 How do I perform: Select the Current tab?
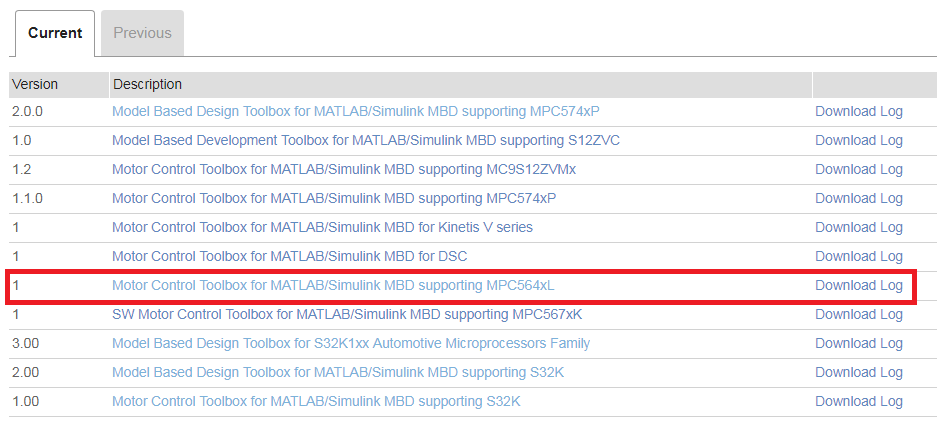click(x=55, y=33)
